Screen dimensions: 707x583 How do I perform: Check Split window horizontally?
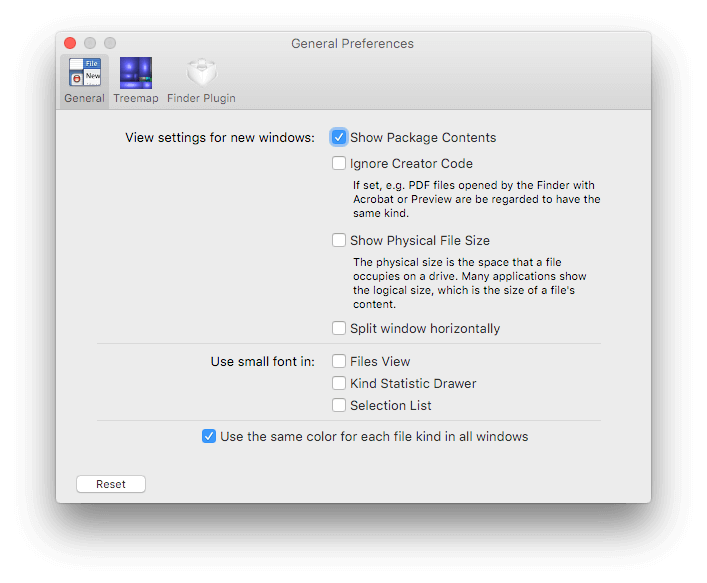339,328
